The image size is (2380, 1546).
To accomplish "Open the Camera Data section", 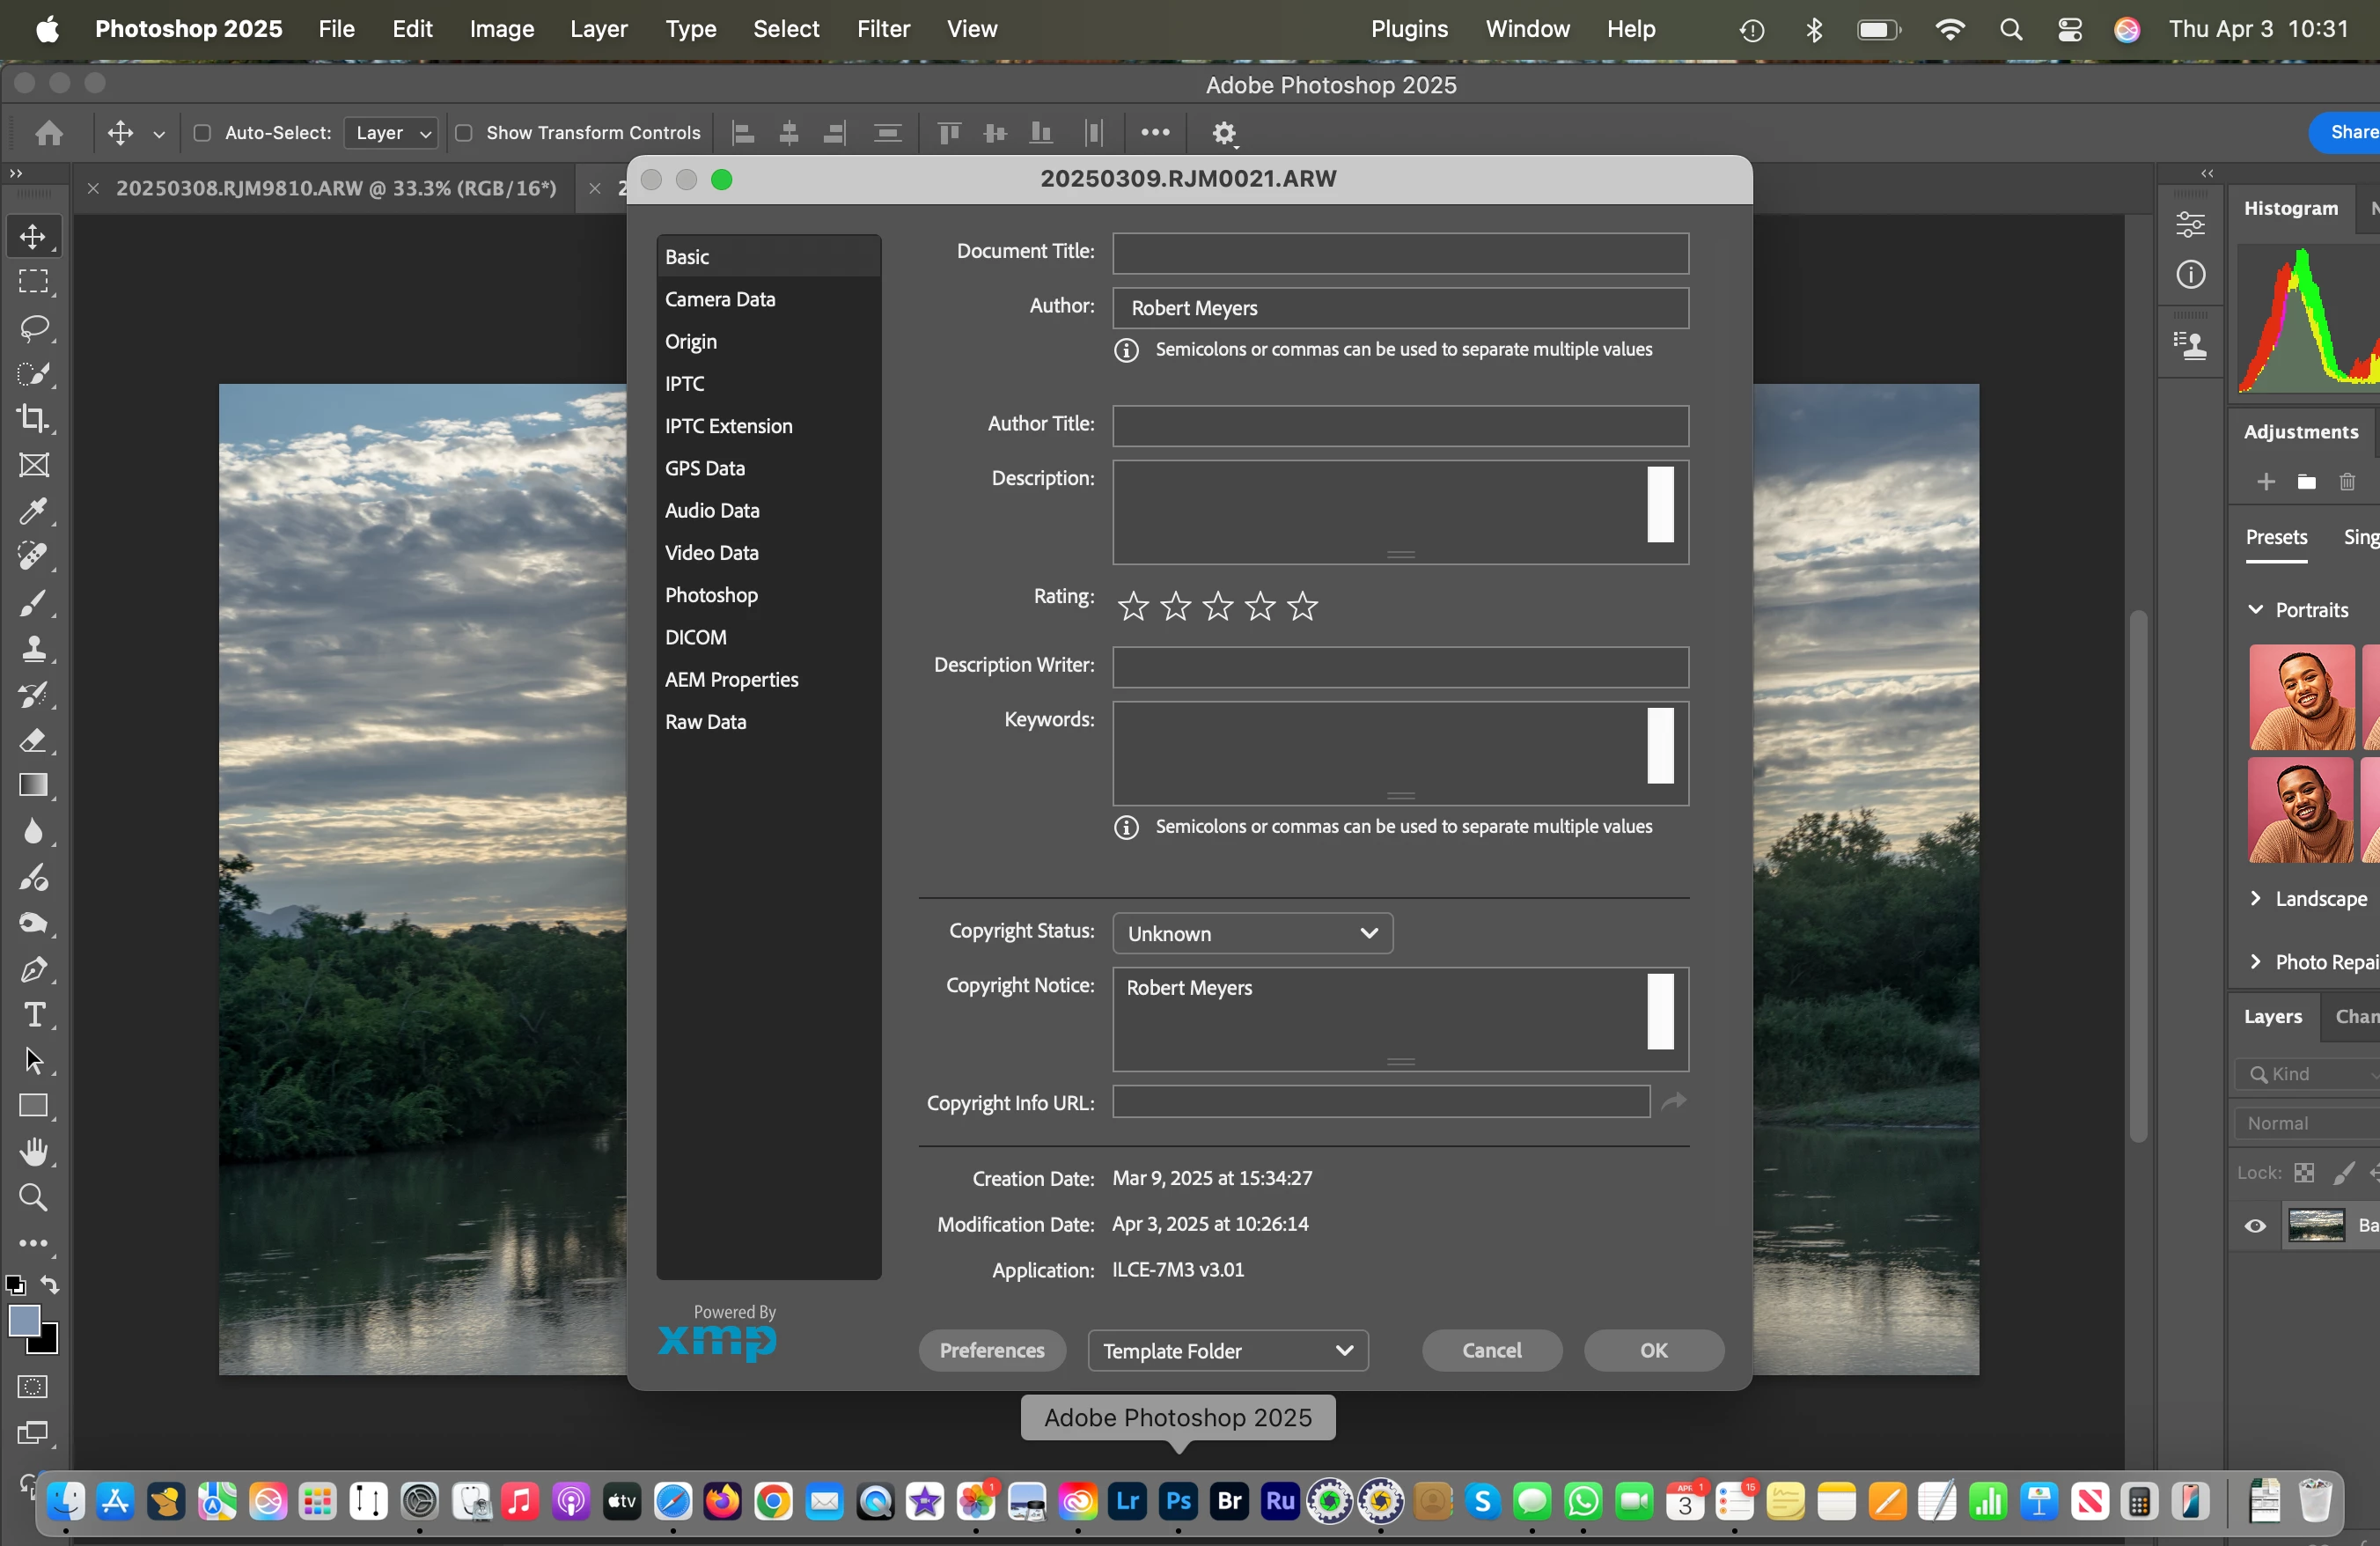I will [x=720, y=299].
